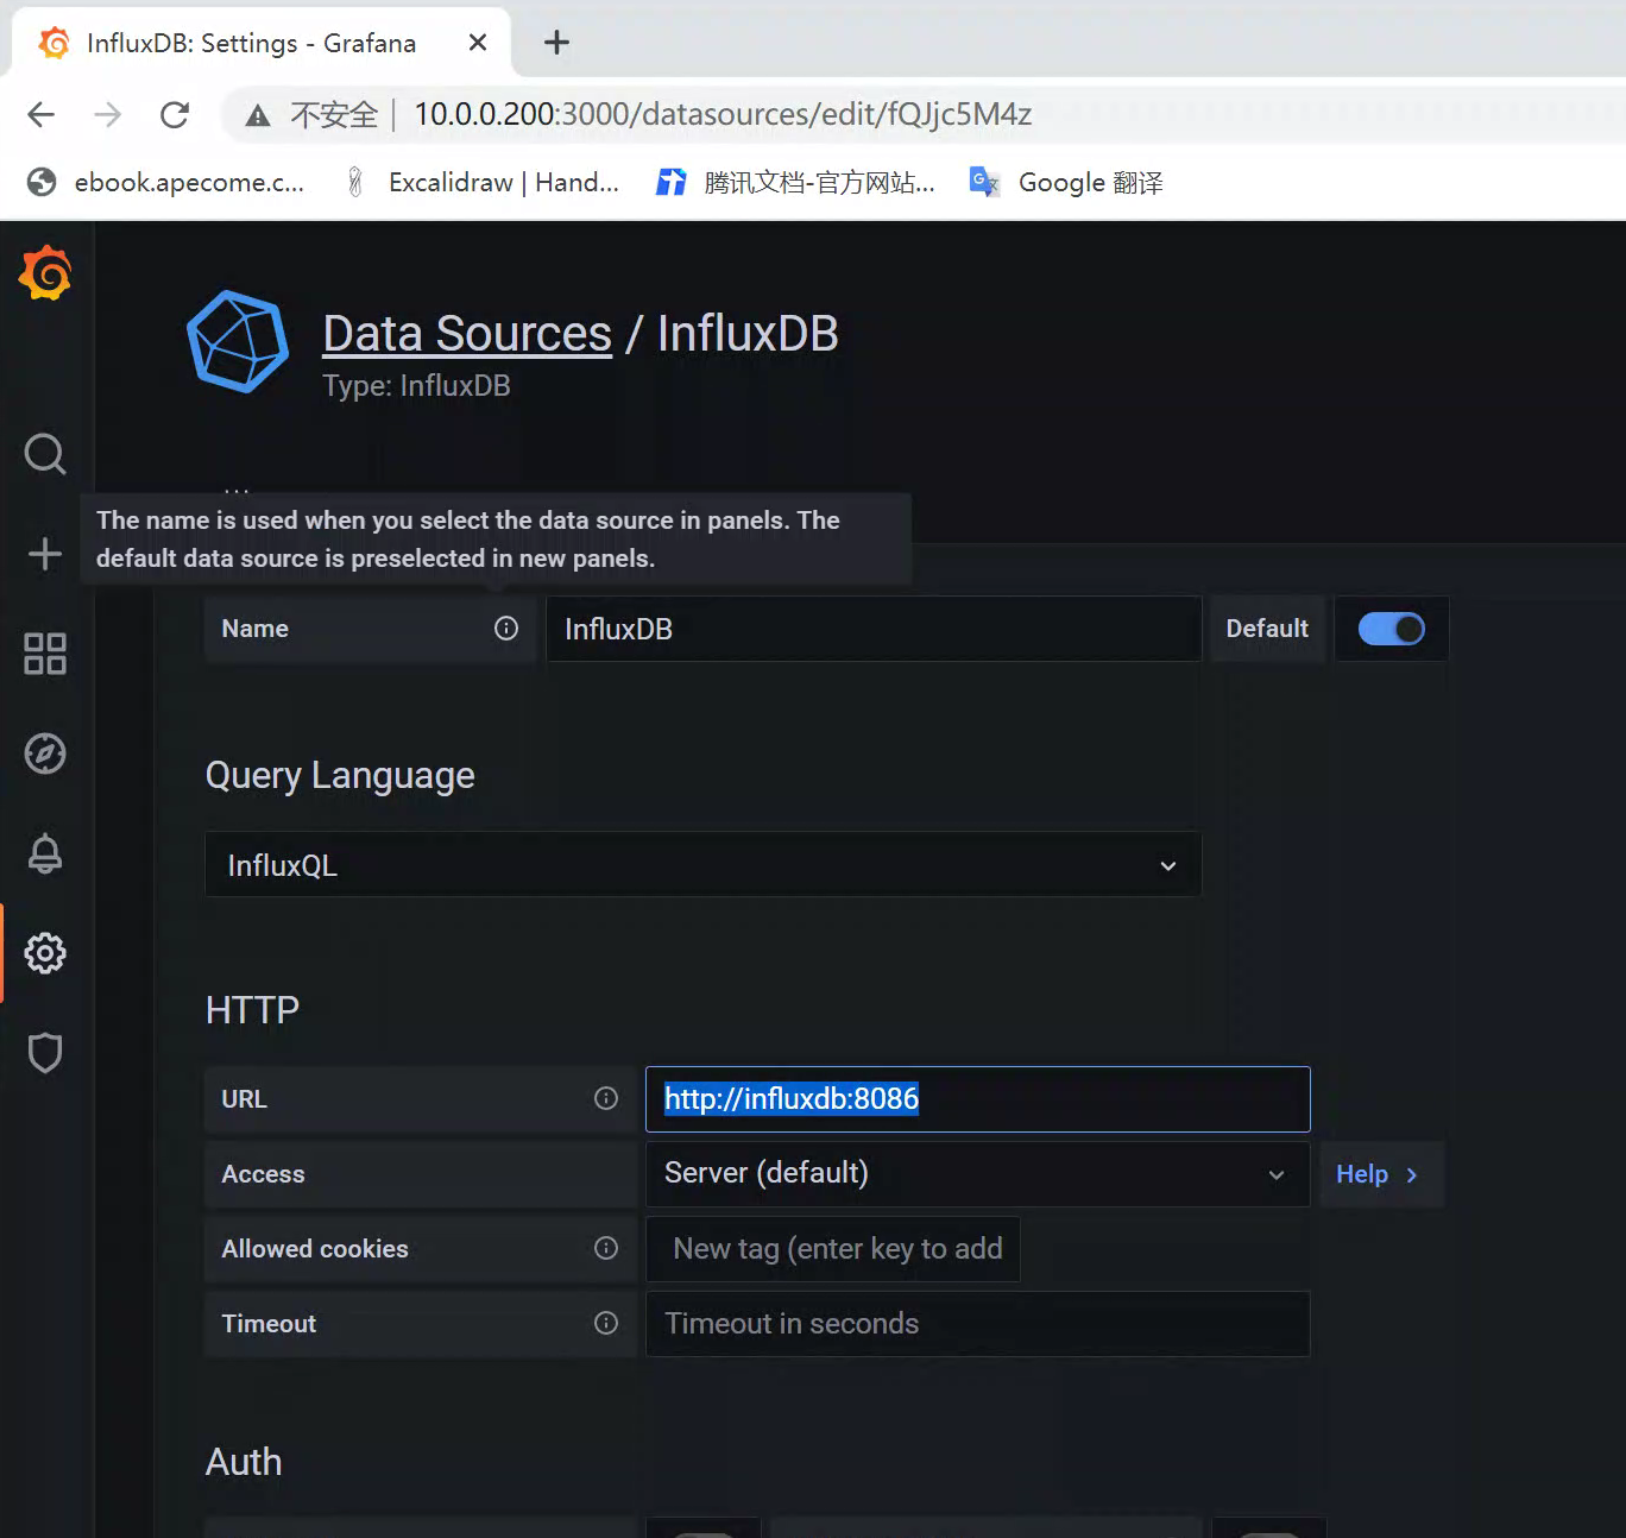Click the Timeout in seconds input field
Screen dimensions: 1626x1538
click(x=976, y=1324)
